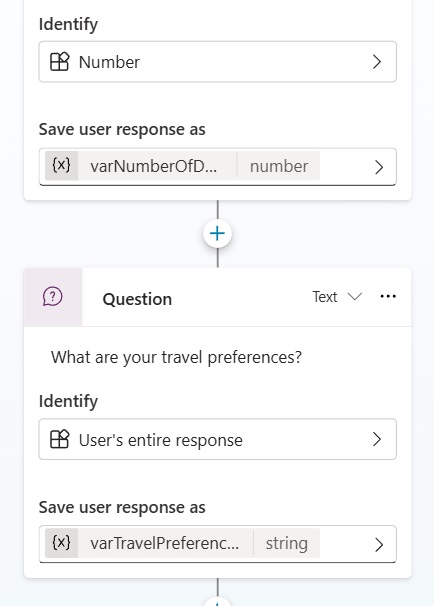This screenshot has width=434, height=606.
Task: Click the entity icon beside Number
Action: point(60,62)
